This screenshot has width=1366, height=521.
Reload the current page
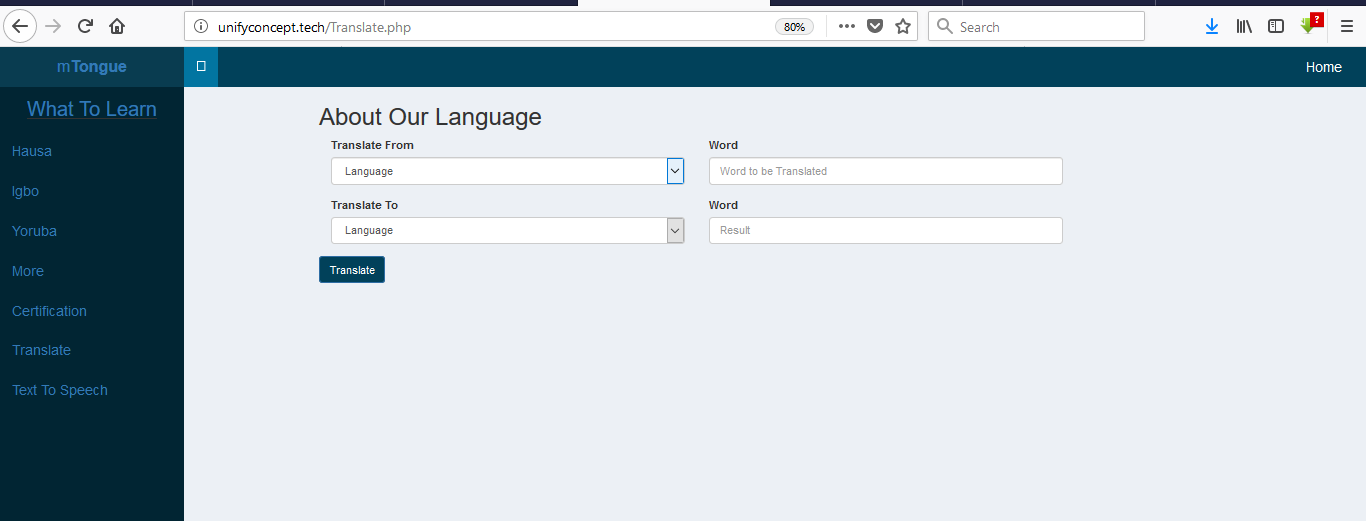86,26
